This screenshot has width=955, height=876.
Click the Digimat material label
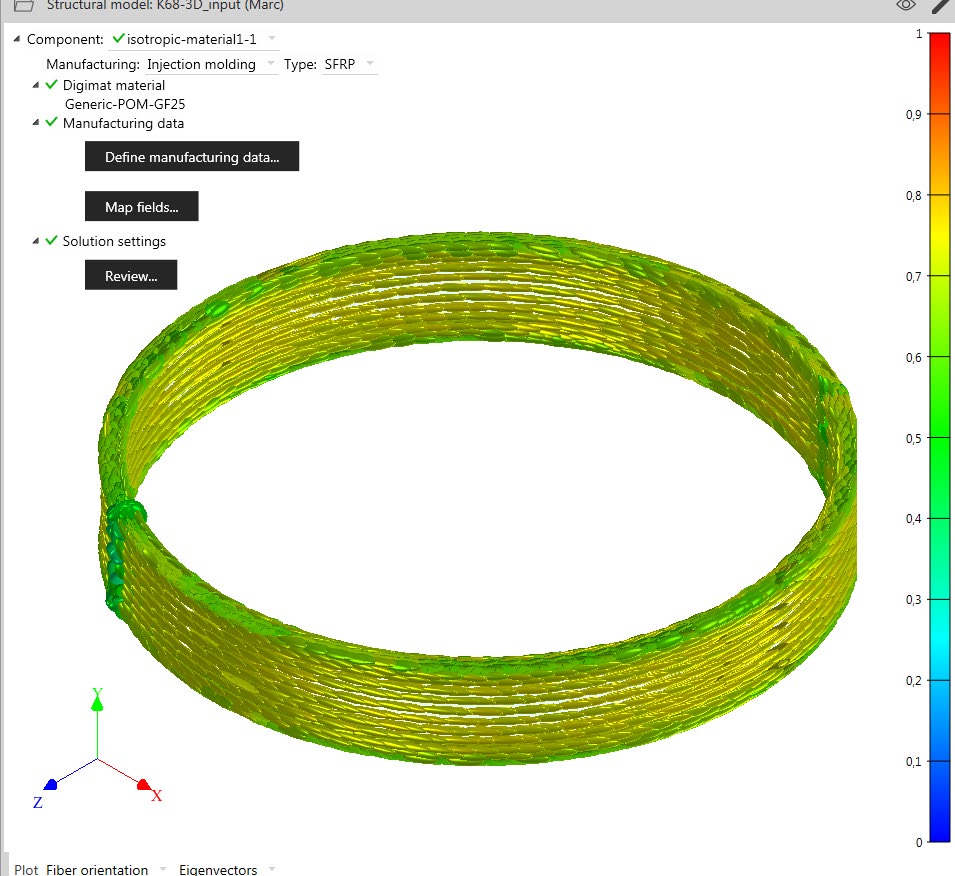coord(114,85)
